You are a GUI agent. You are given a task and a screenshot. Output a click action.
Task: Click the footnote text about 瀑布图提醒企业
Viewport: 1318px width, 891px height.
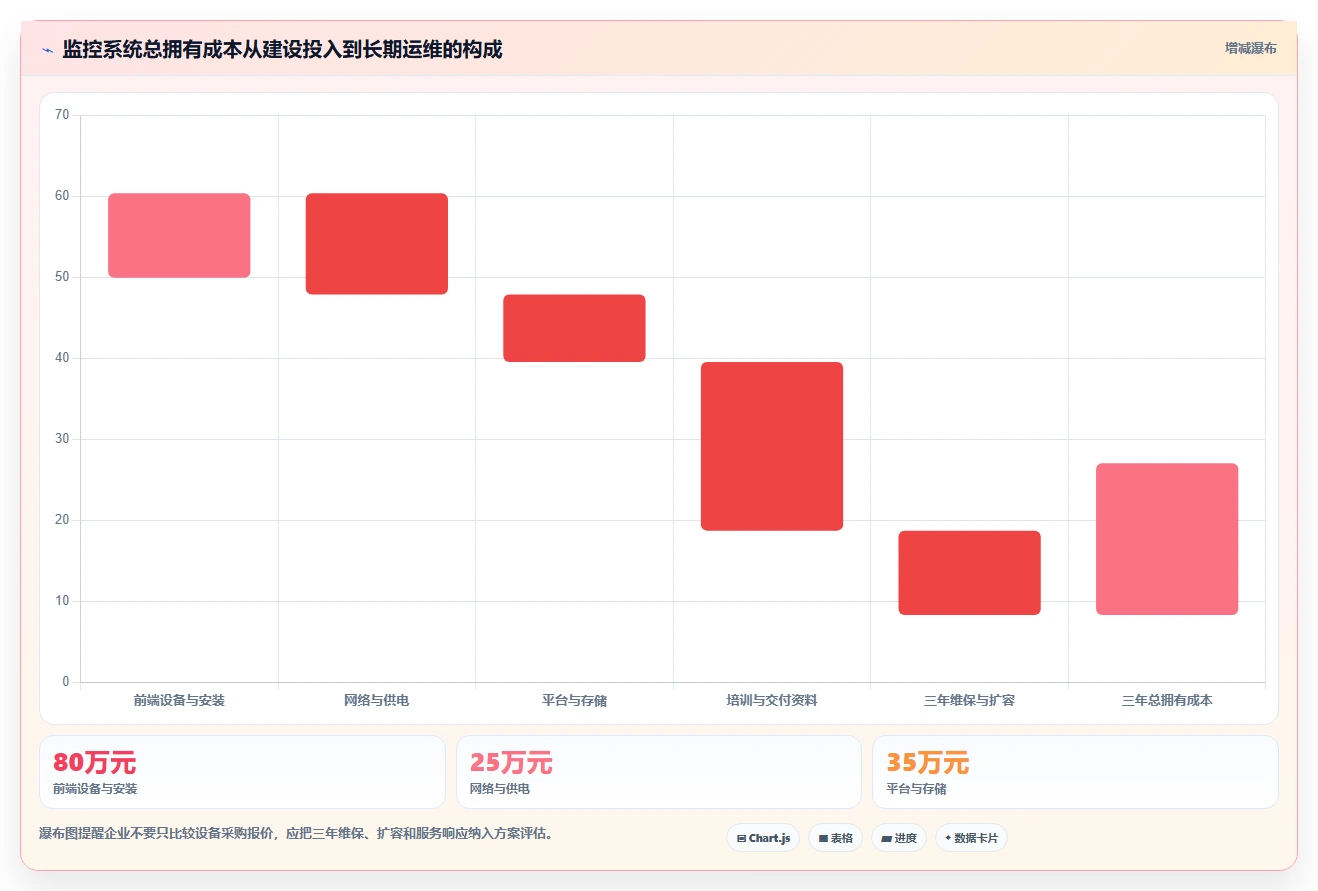[296, 833]
